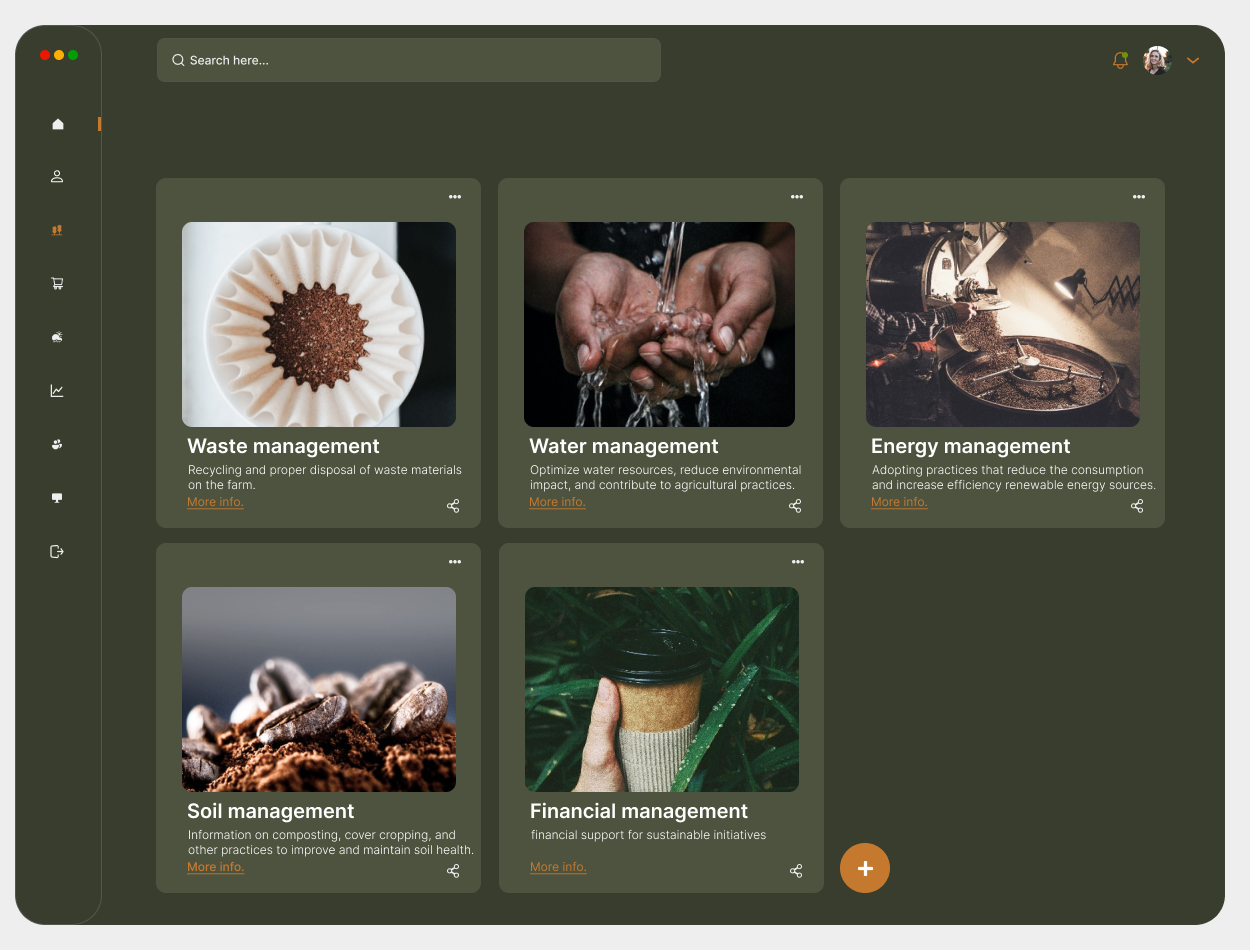Viewport: 1250px width, 950px height.
Task: Open the coffee roaster Energy image
Action: coord(1003,324)
